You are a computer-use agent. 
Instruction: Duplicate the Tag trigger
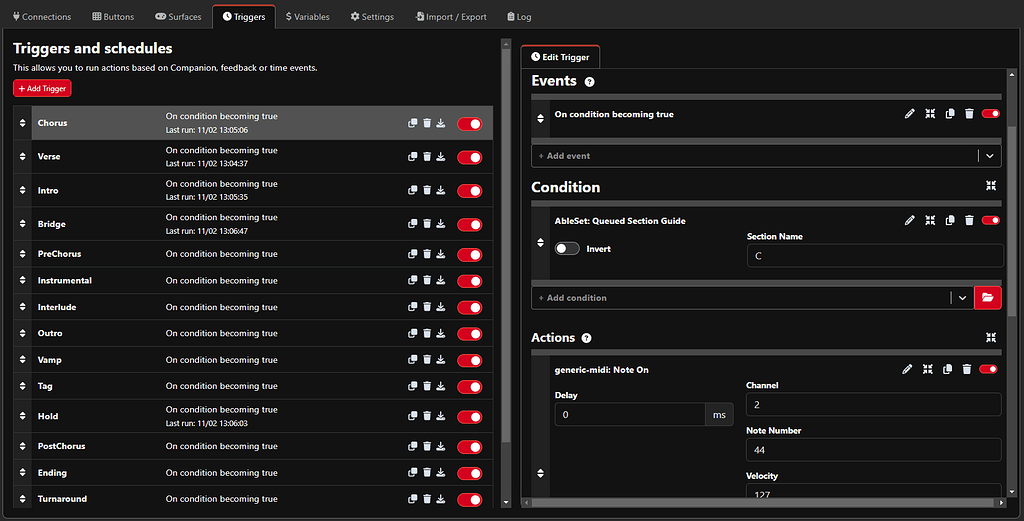click(x=412, y=386)
